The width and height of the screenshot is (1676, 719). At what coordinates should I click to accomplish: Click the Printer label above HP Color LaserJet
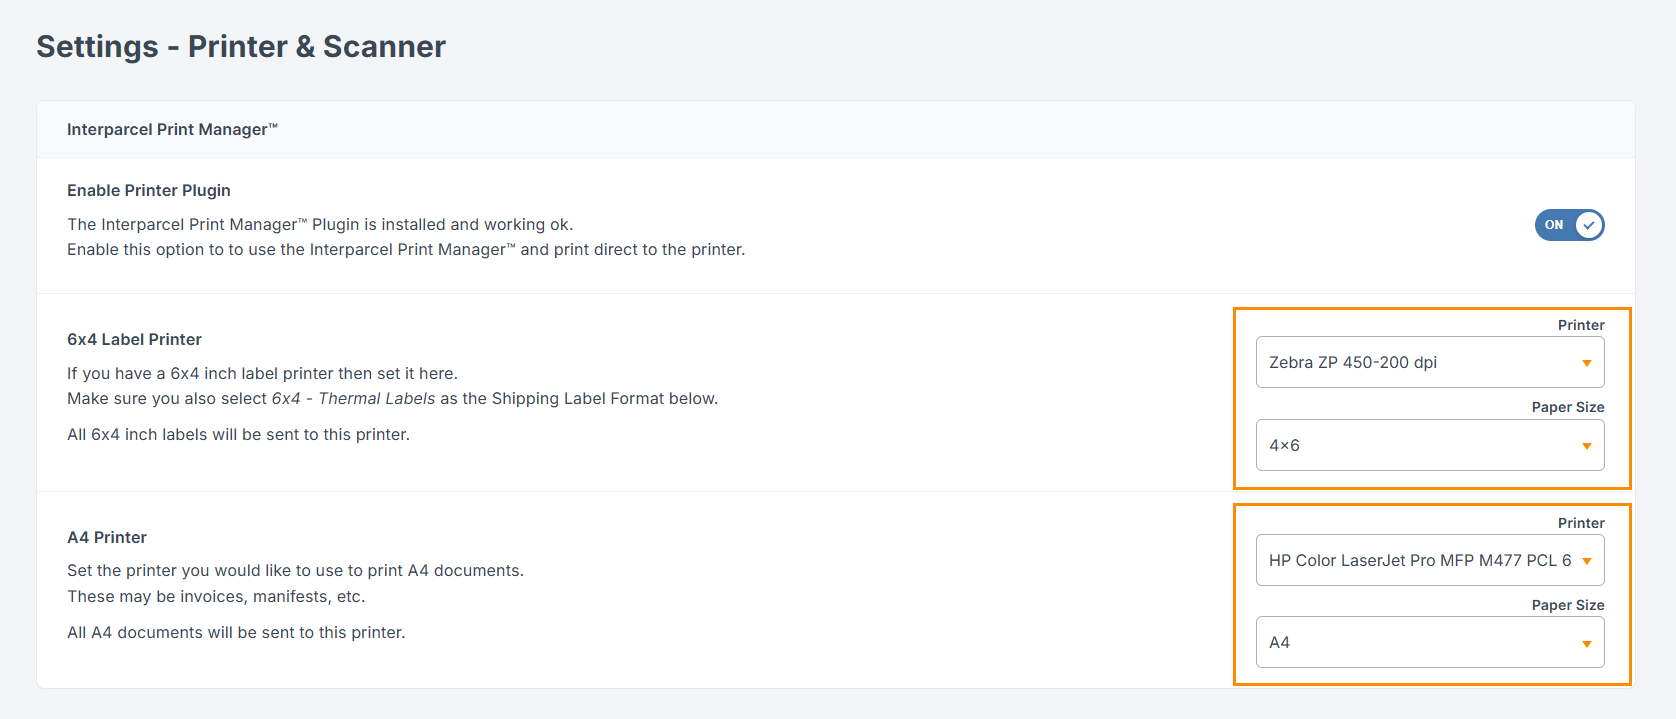pos(1580,523)
